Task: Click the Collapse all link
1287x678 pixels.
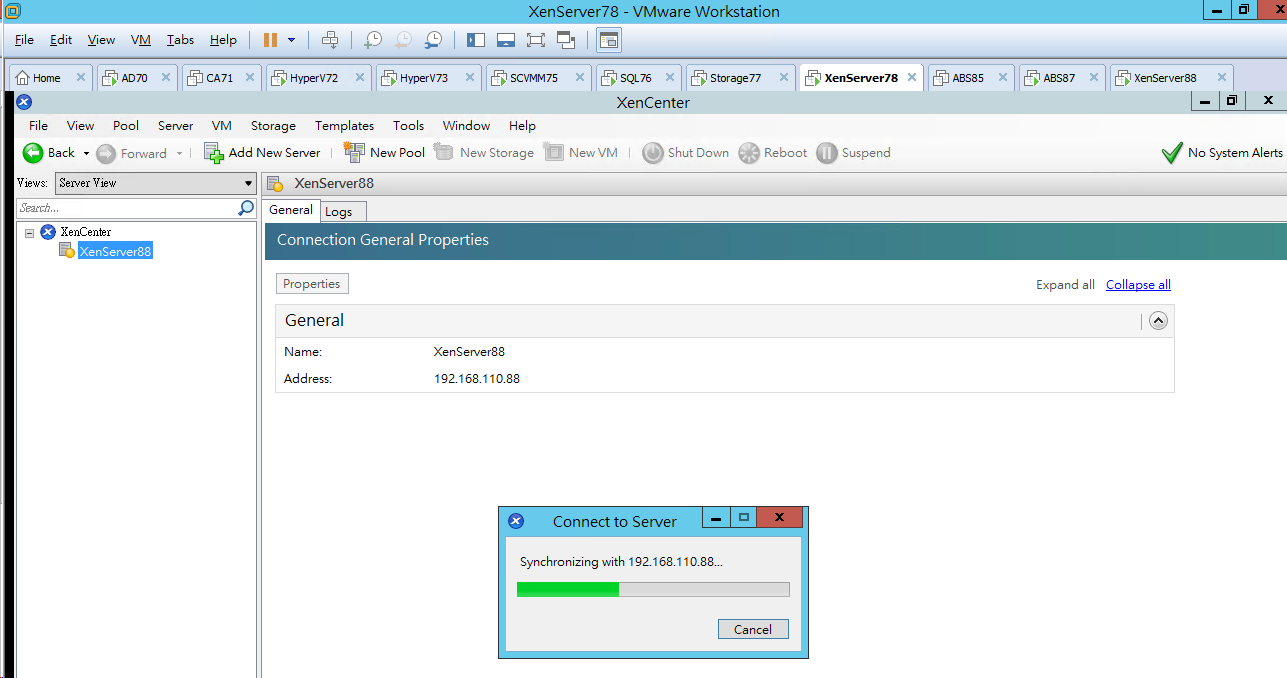Action: coord(1138,285)
